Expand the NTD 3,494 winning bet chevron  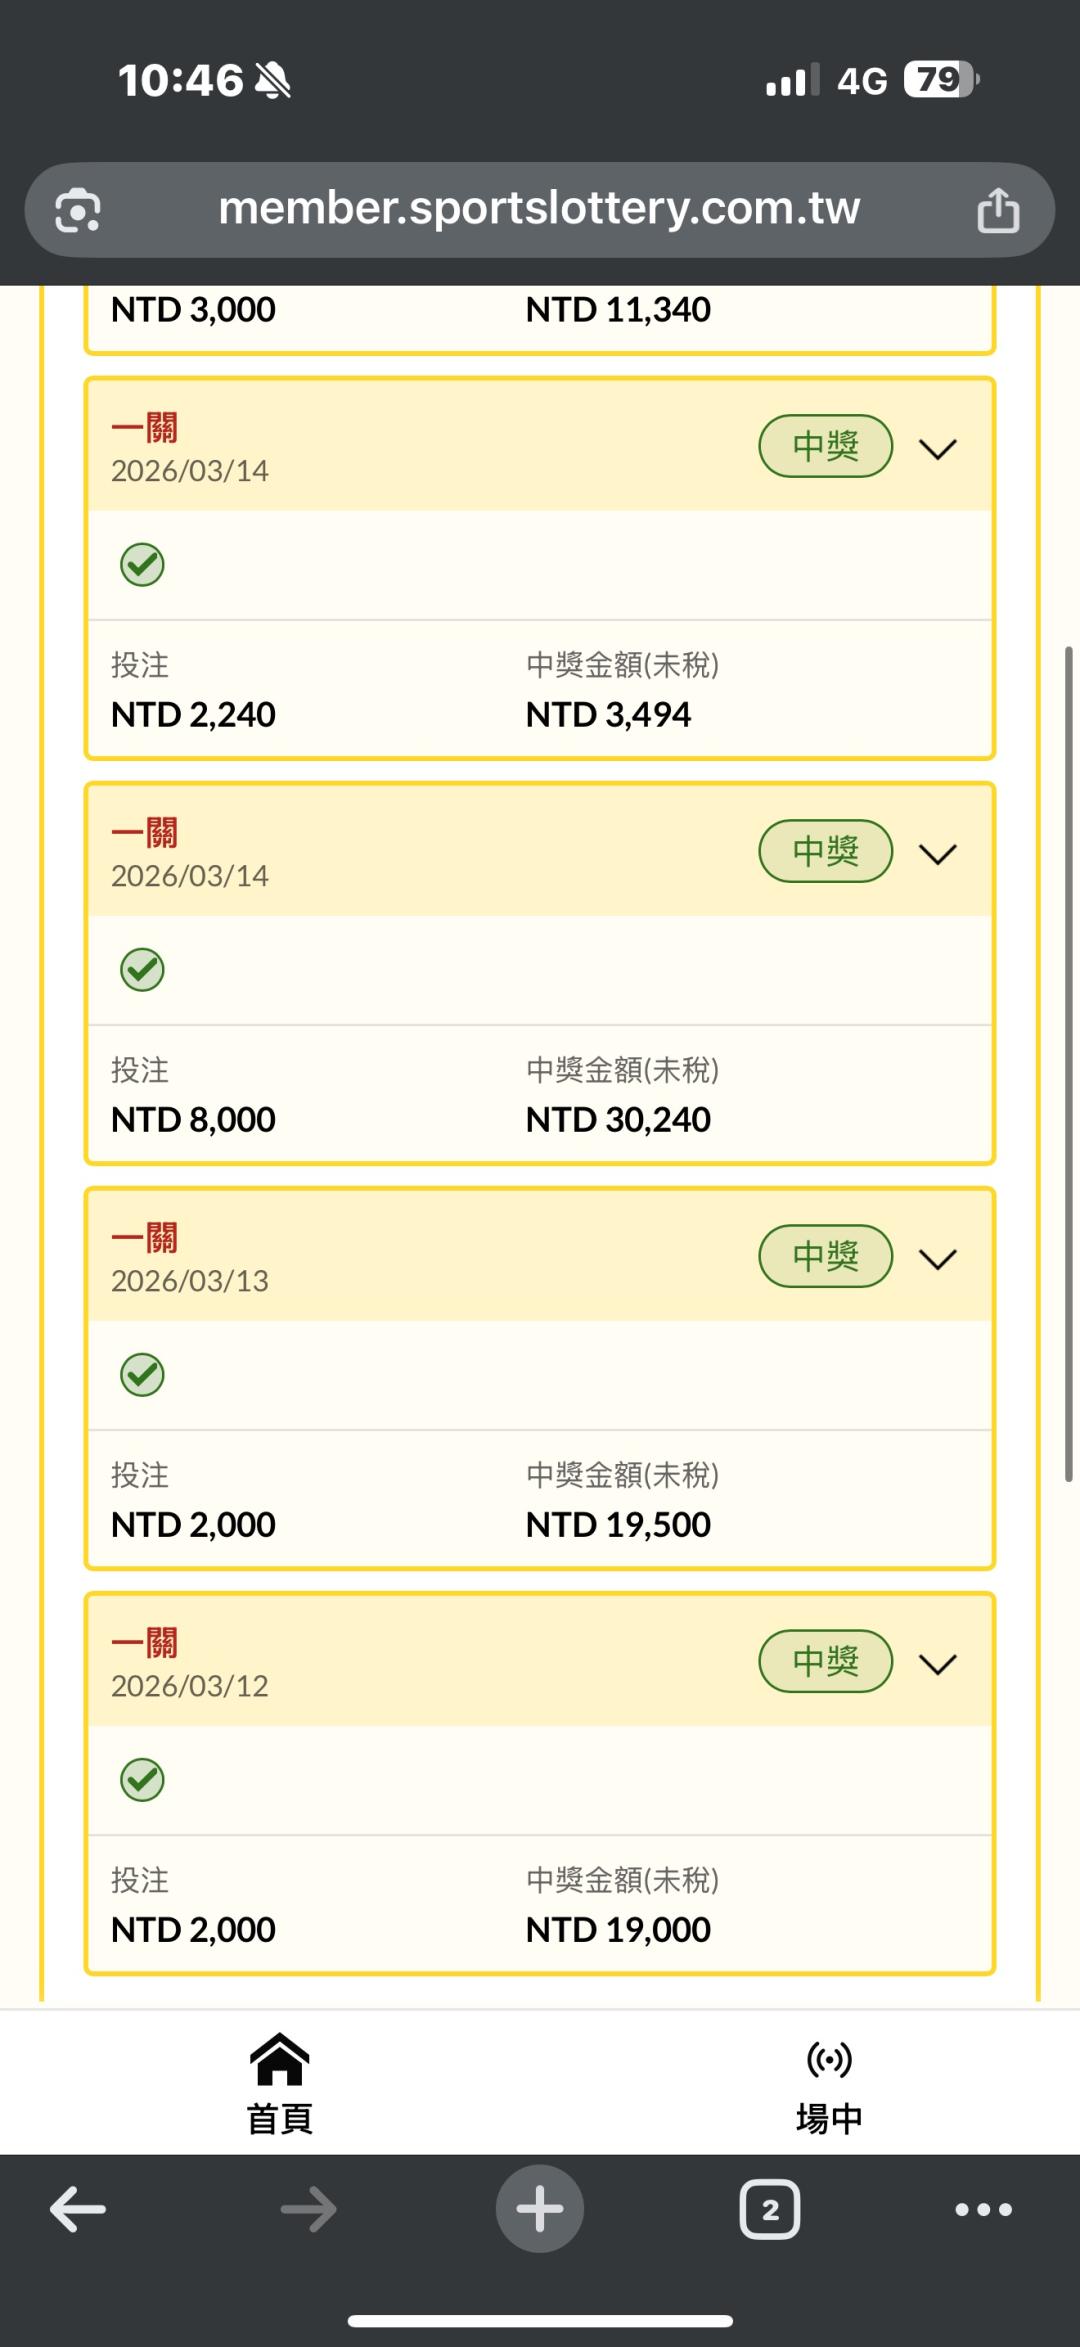938,449
